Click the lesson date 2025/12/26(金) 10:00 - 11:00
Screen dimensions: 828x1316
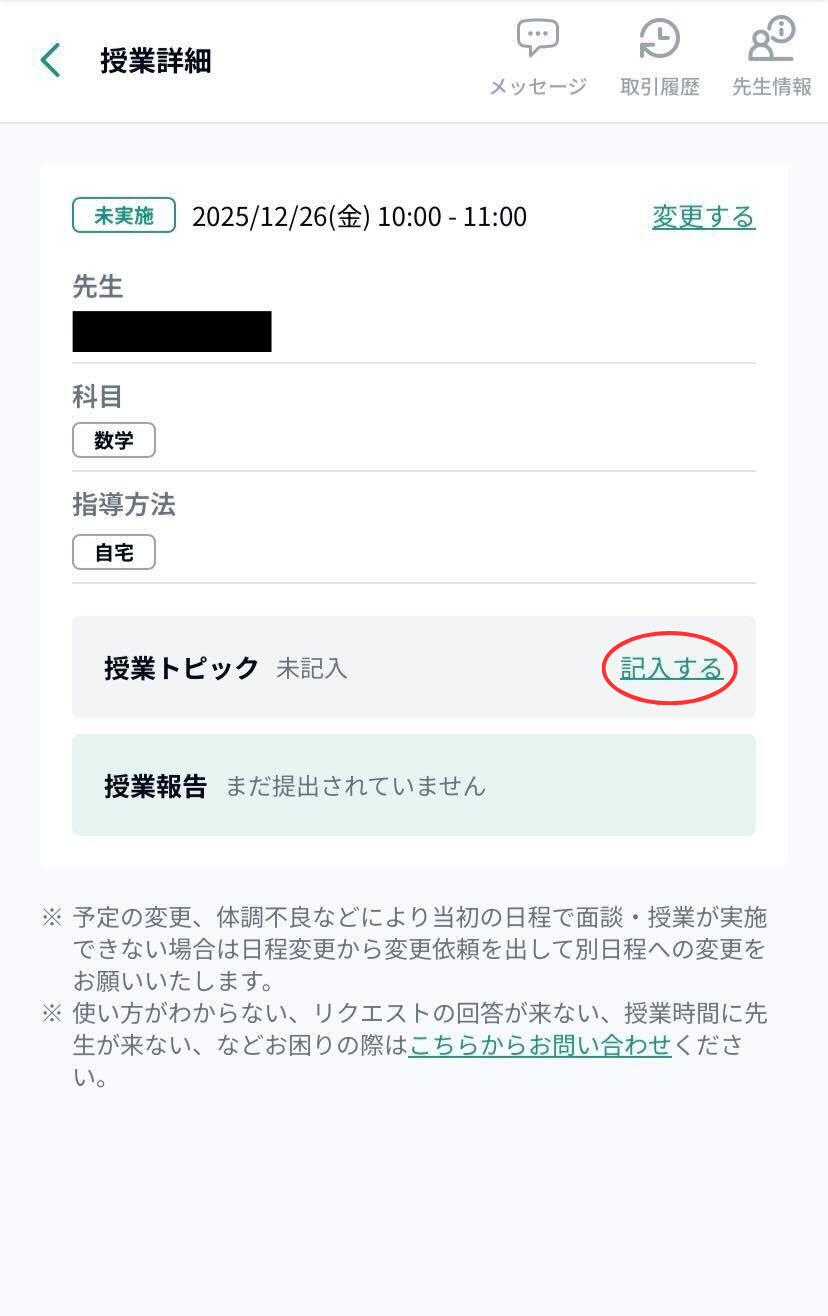point(359,217)
